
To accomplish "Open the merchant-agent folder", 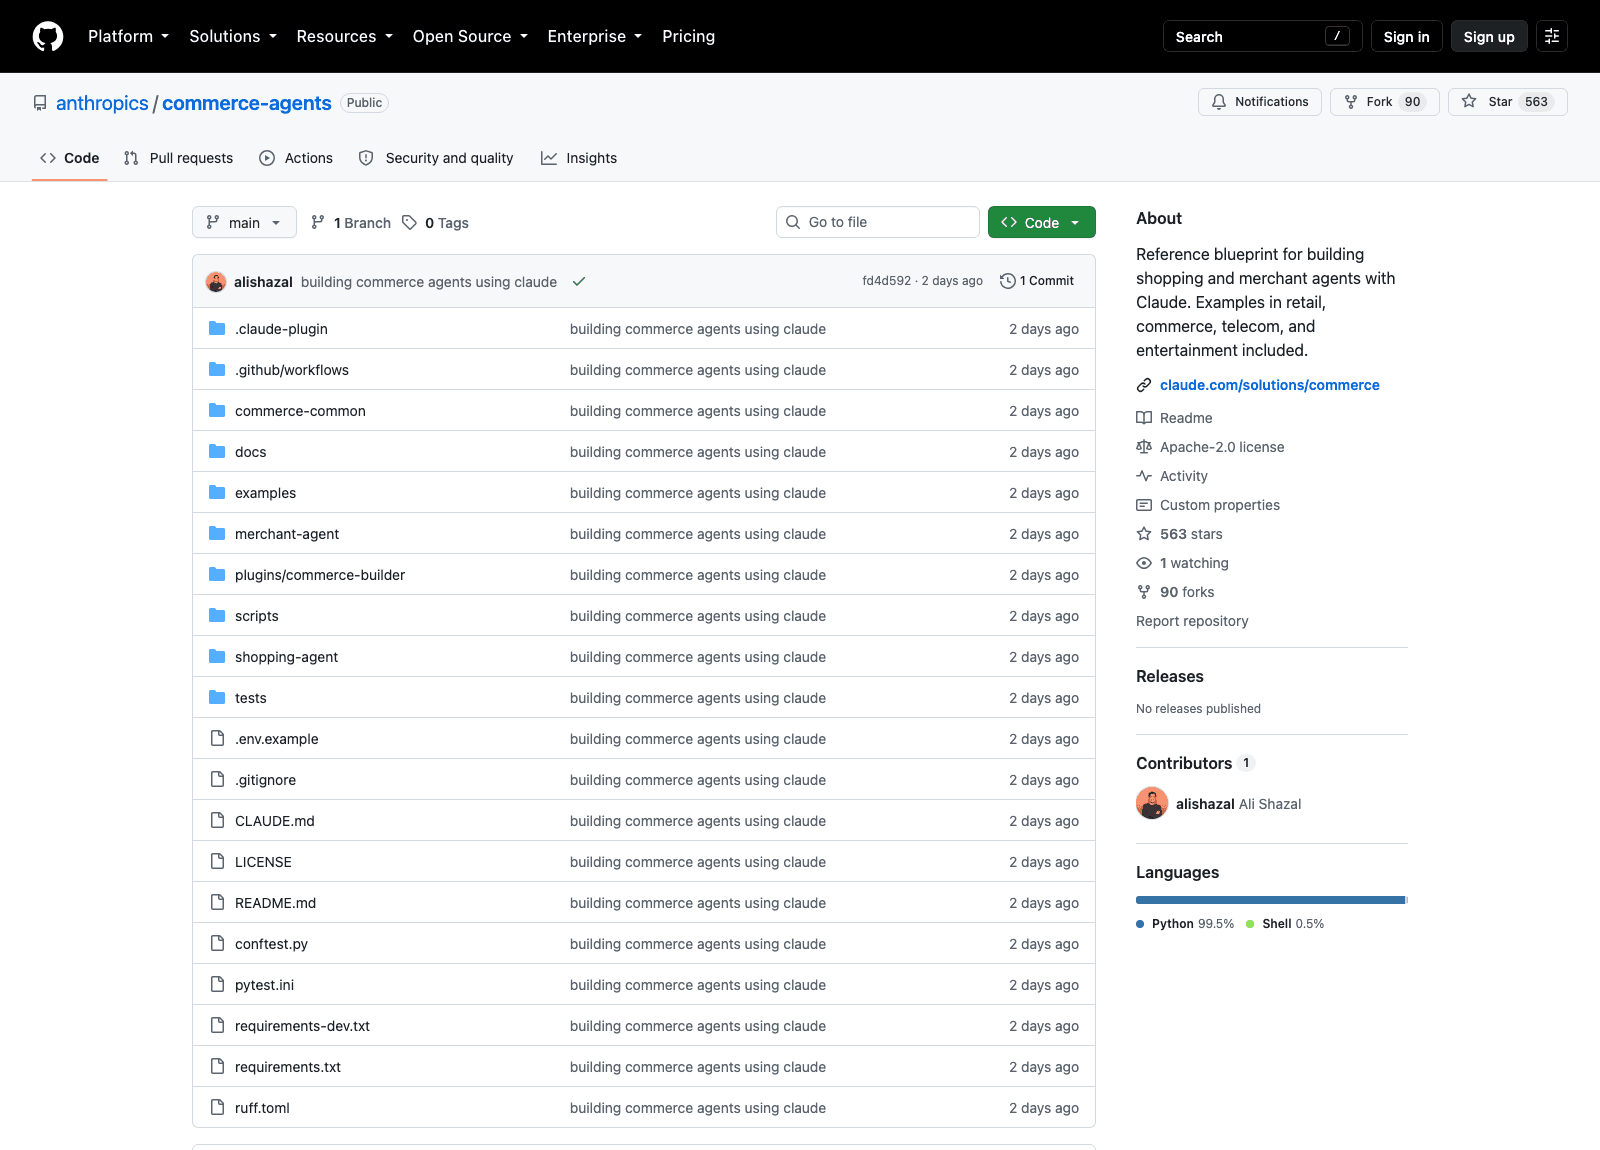I will click(287, 534).
